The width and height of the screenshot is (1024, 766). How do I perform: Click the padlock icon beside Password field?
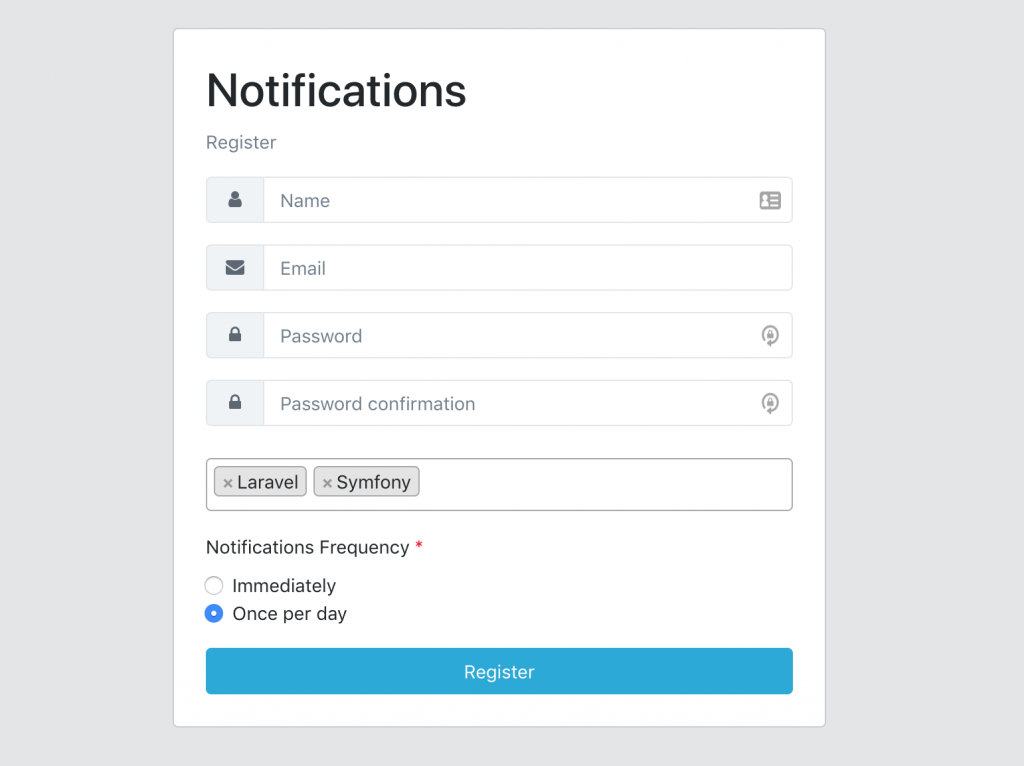tap(235, 335)
